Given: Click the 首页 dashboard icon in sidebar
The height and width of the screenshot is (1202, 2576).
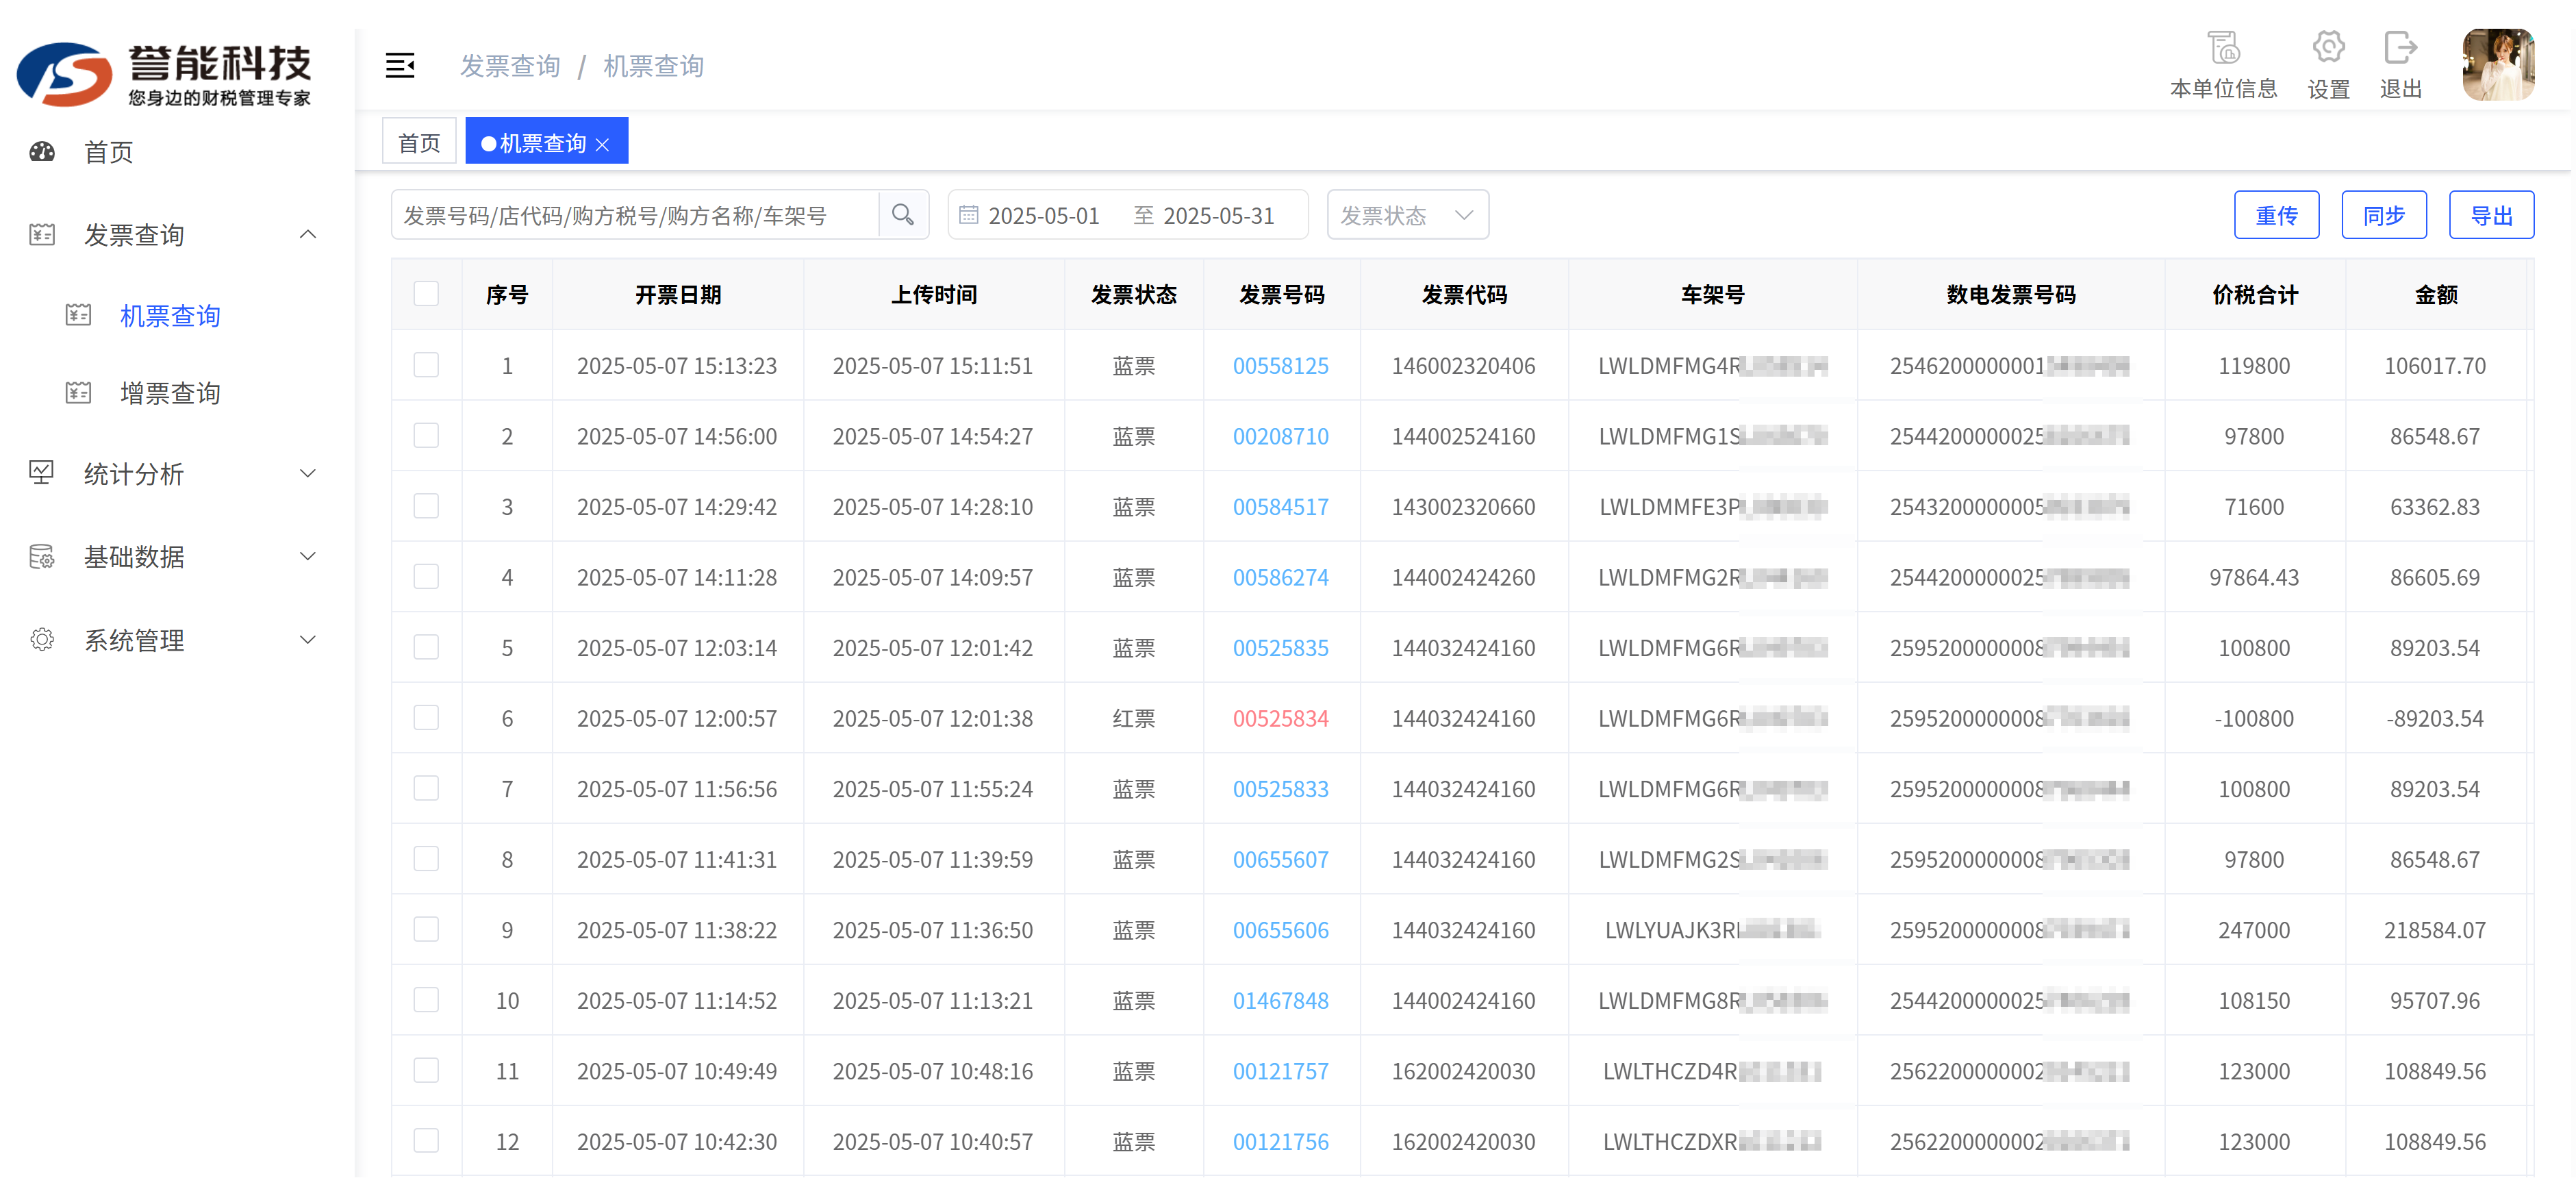Looking at the screenshot, I should [x=42, y=152].
